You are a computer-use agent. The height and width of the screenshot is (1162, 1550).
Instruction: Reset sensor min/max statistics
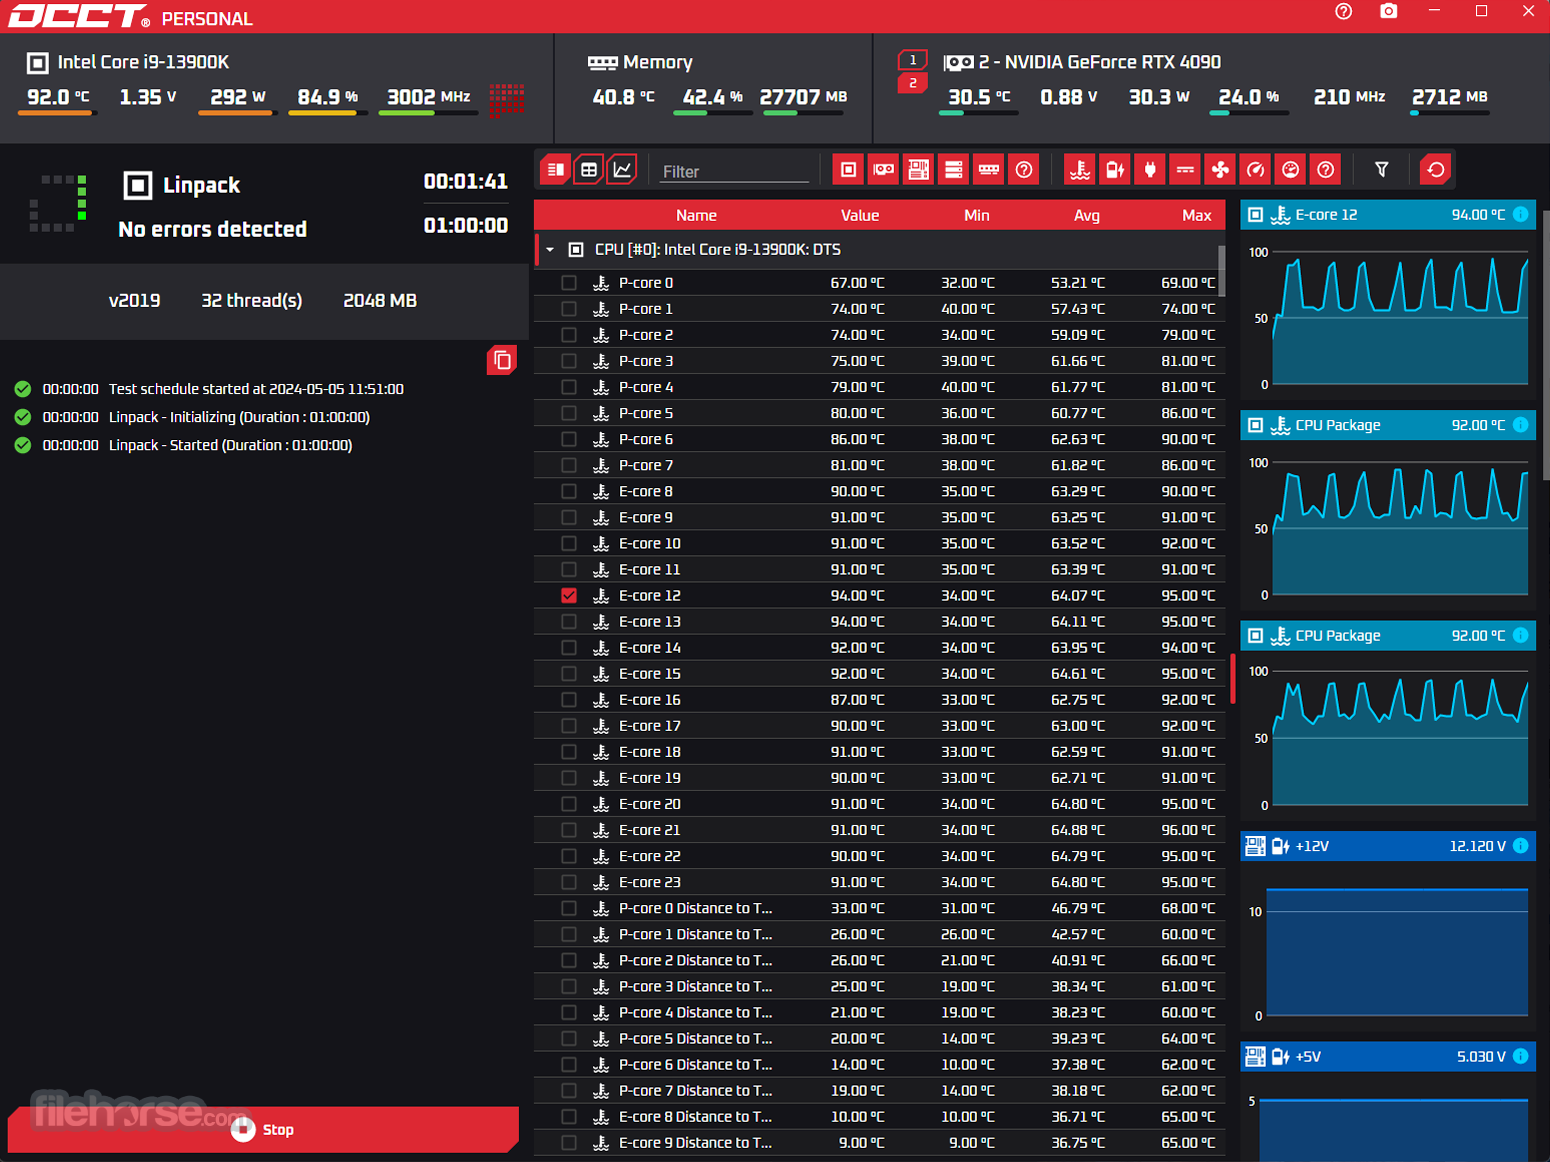click(x=1435, y=170)
